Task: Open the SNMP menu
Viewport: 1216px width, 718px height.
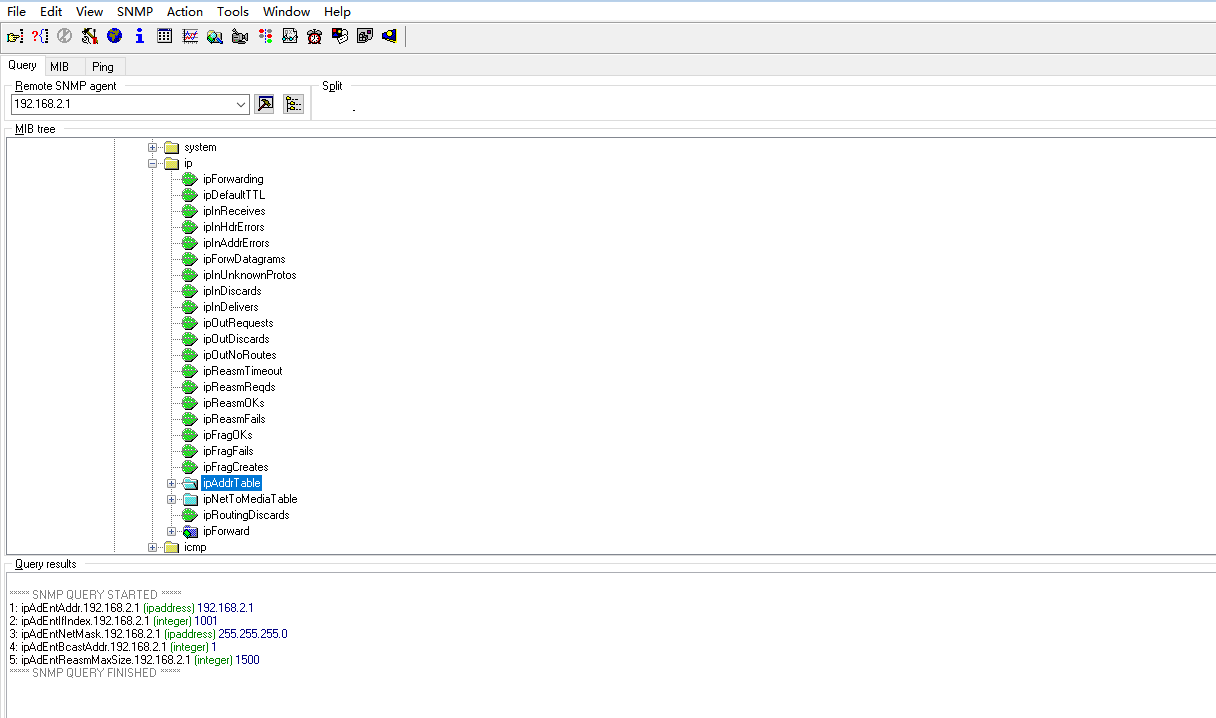Action: pyautogui.click(x=135, y=11)
